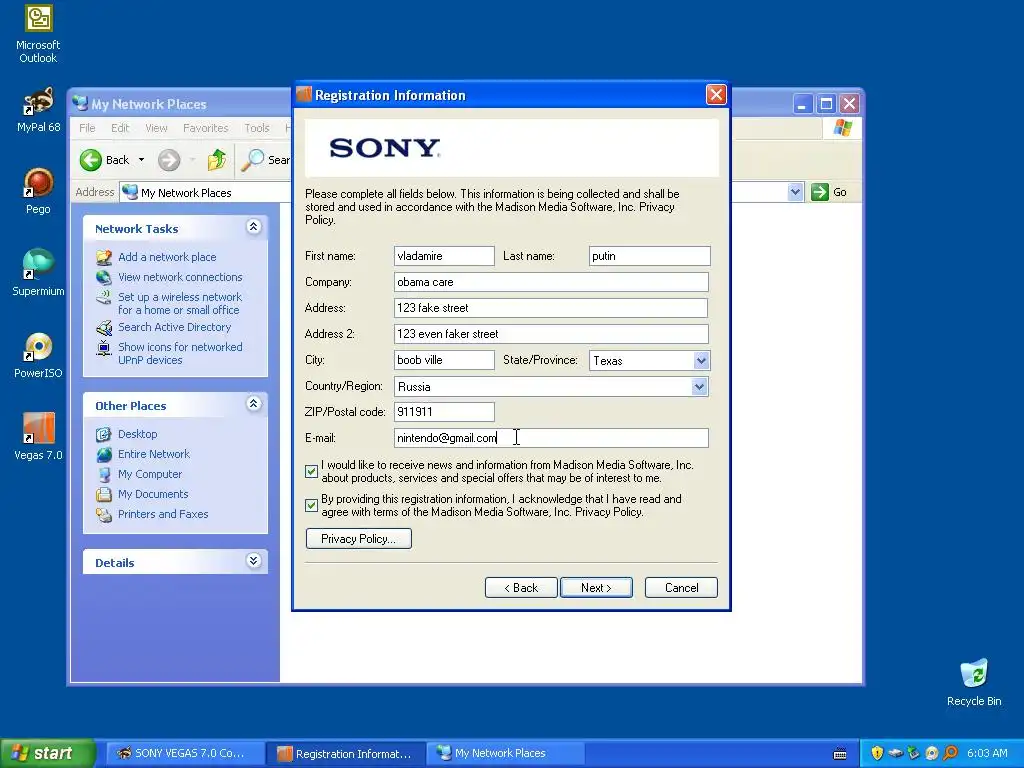Click the Registration Information taskbar item

[346, 753]
